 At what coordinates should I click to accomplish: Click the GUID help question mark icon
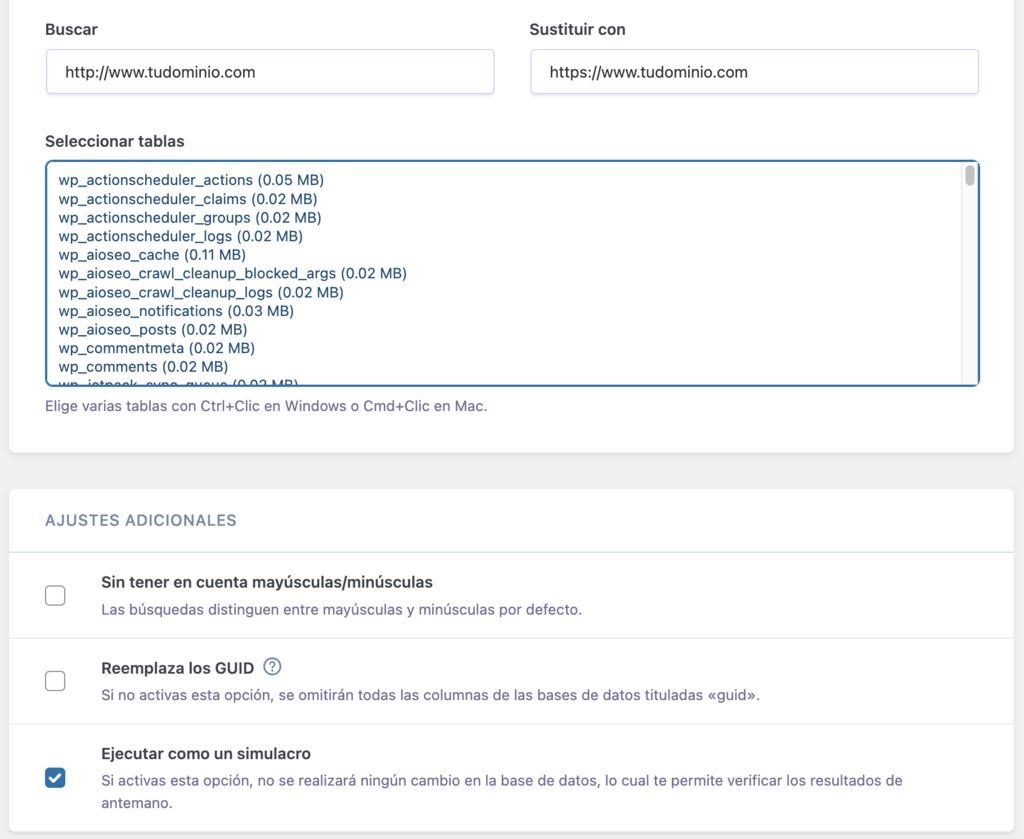coord(273,666)
